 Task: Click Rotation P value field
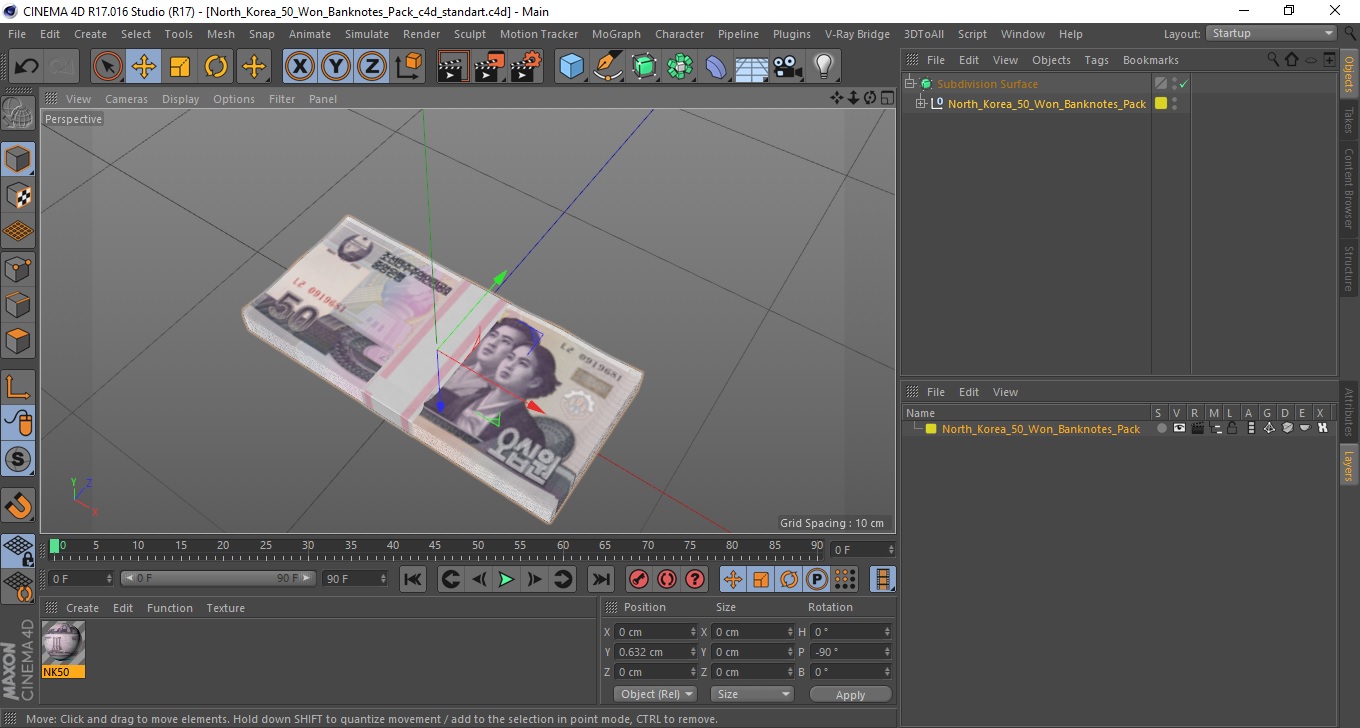coord(850,652)
